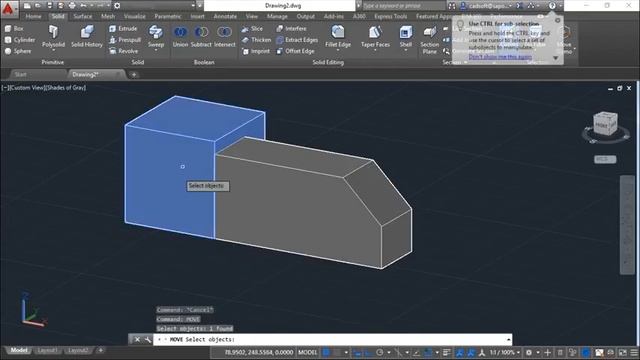The height and width of the screenshot is (360, 640).
Task: Open the Express Tools ribbon tab
Action: click(391, 16)
